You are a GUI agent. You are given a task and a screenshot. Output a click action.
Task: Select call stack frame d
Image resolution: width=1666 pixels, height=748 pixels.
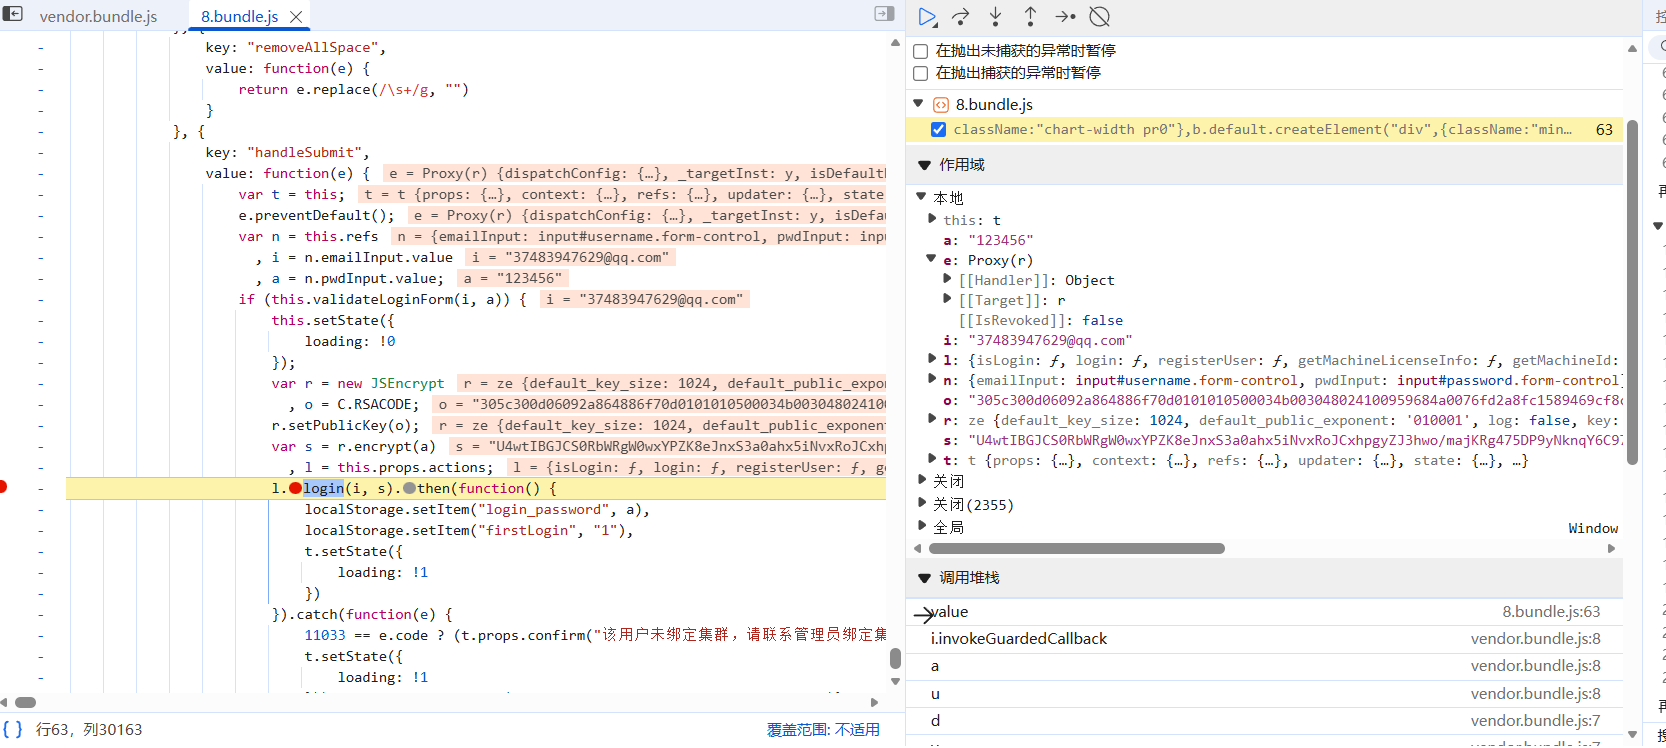(x=1264, y=721)
